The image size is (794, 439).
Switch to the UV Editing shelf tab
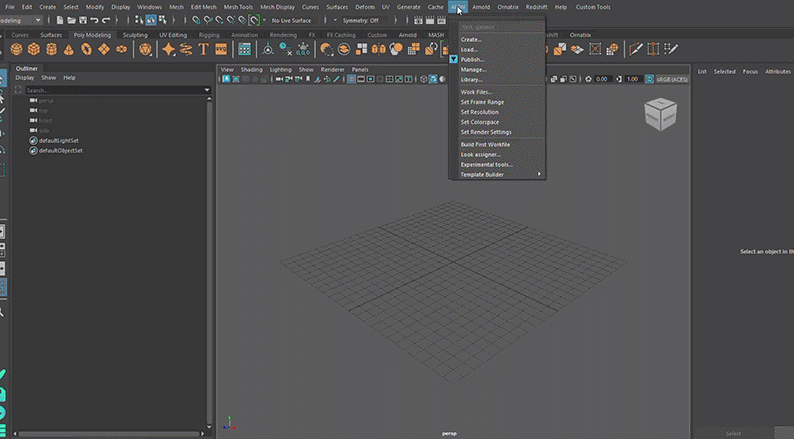point(173,35)
